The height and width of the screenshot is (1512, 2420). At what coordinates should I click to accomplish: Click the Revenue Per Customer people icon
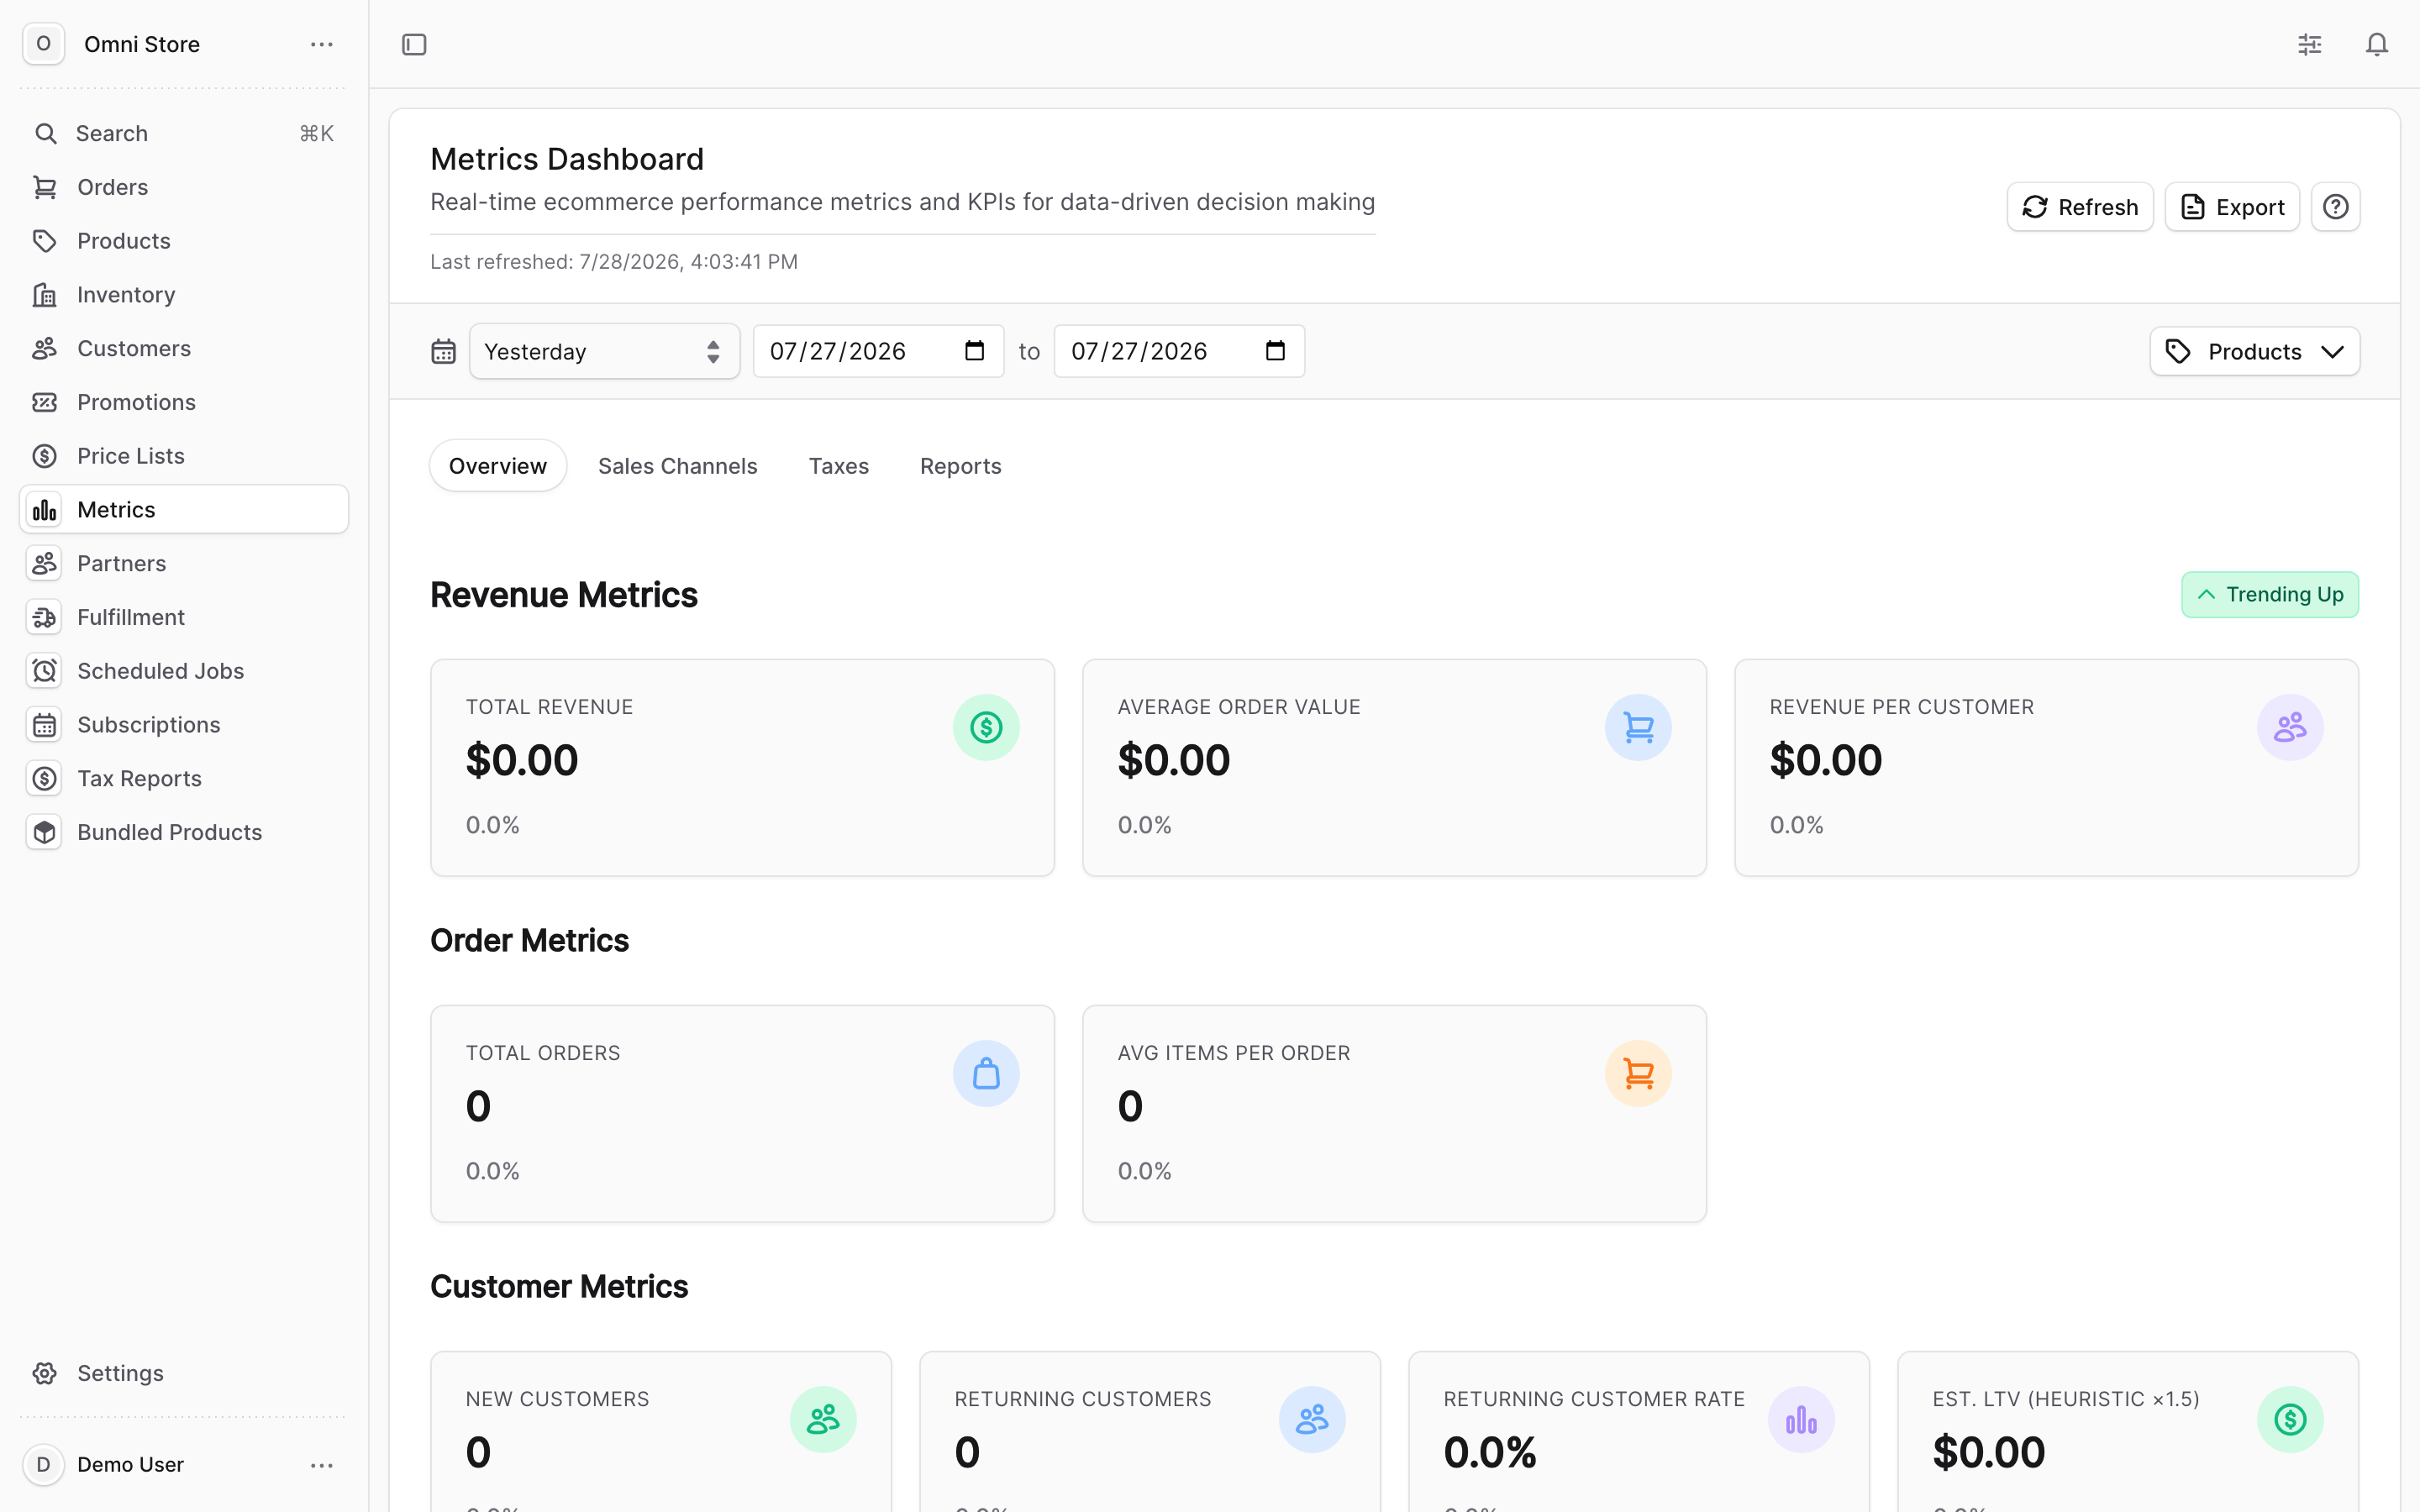[x=2289, y=727]
